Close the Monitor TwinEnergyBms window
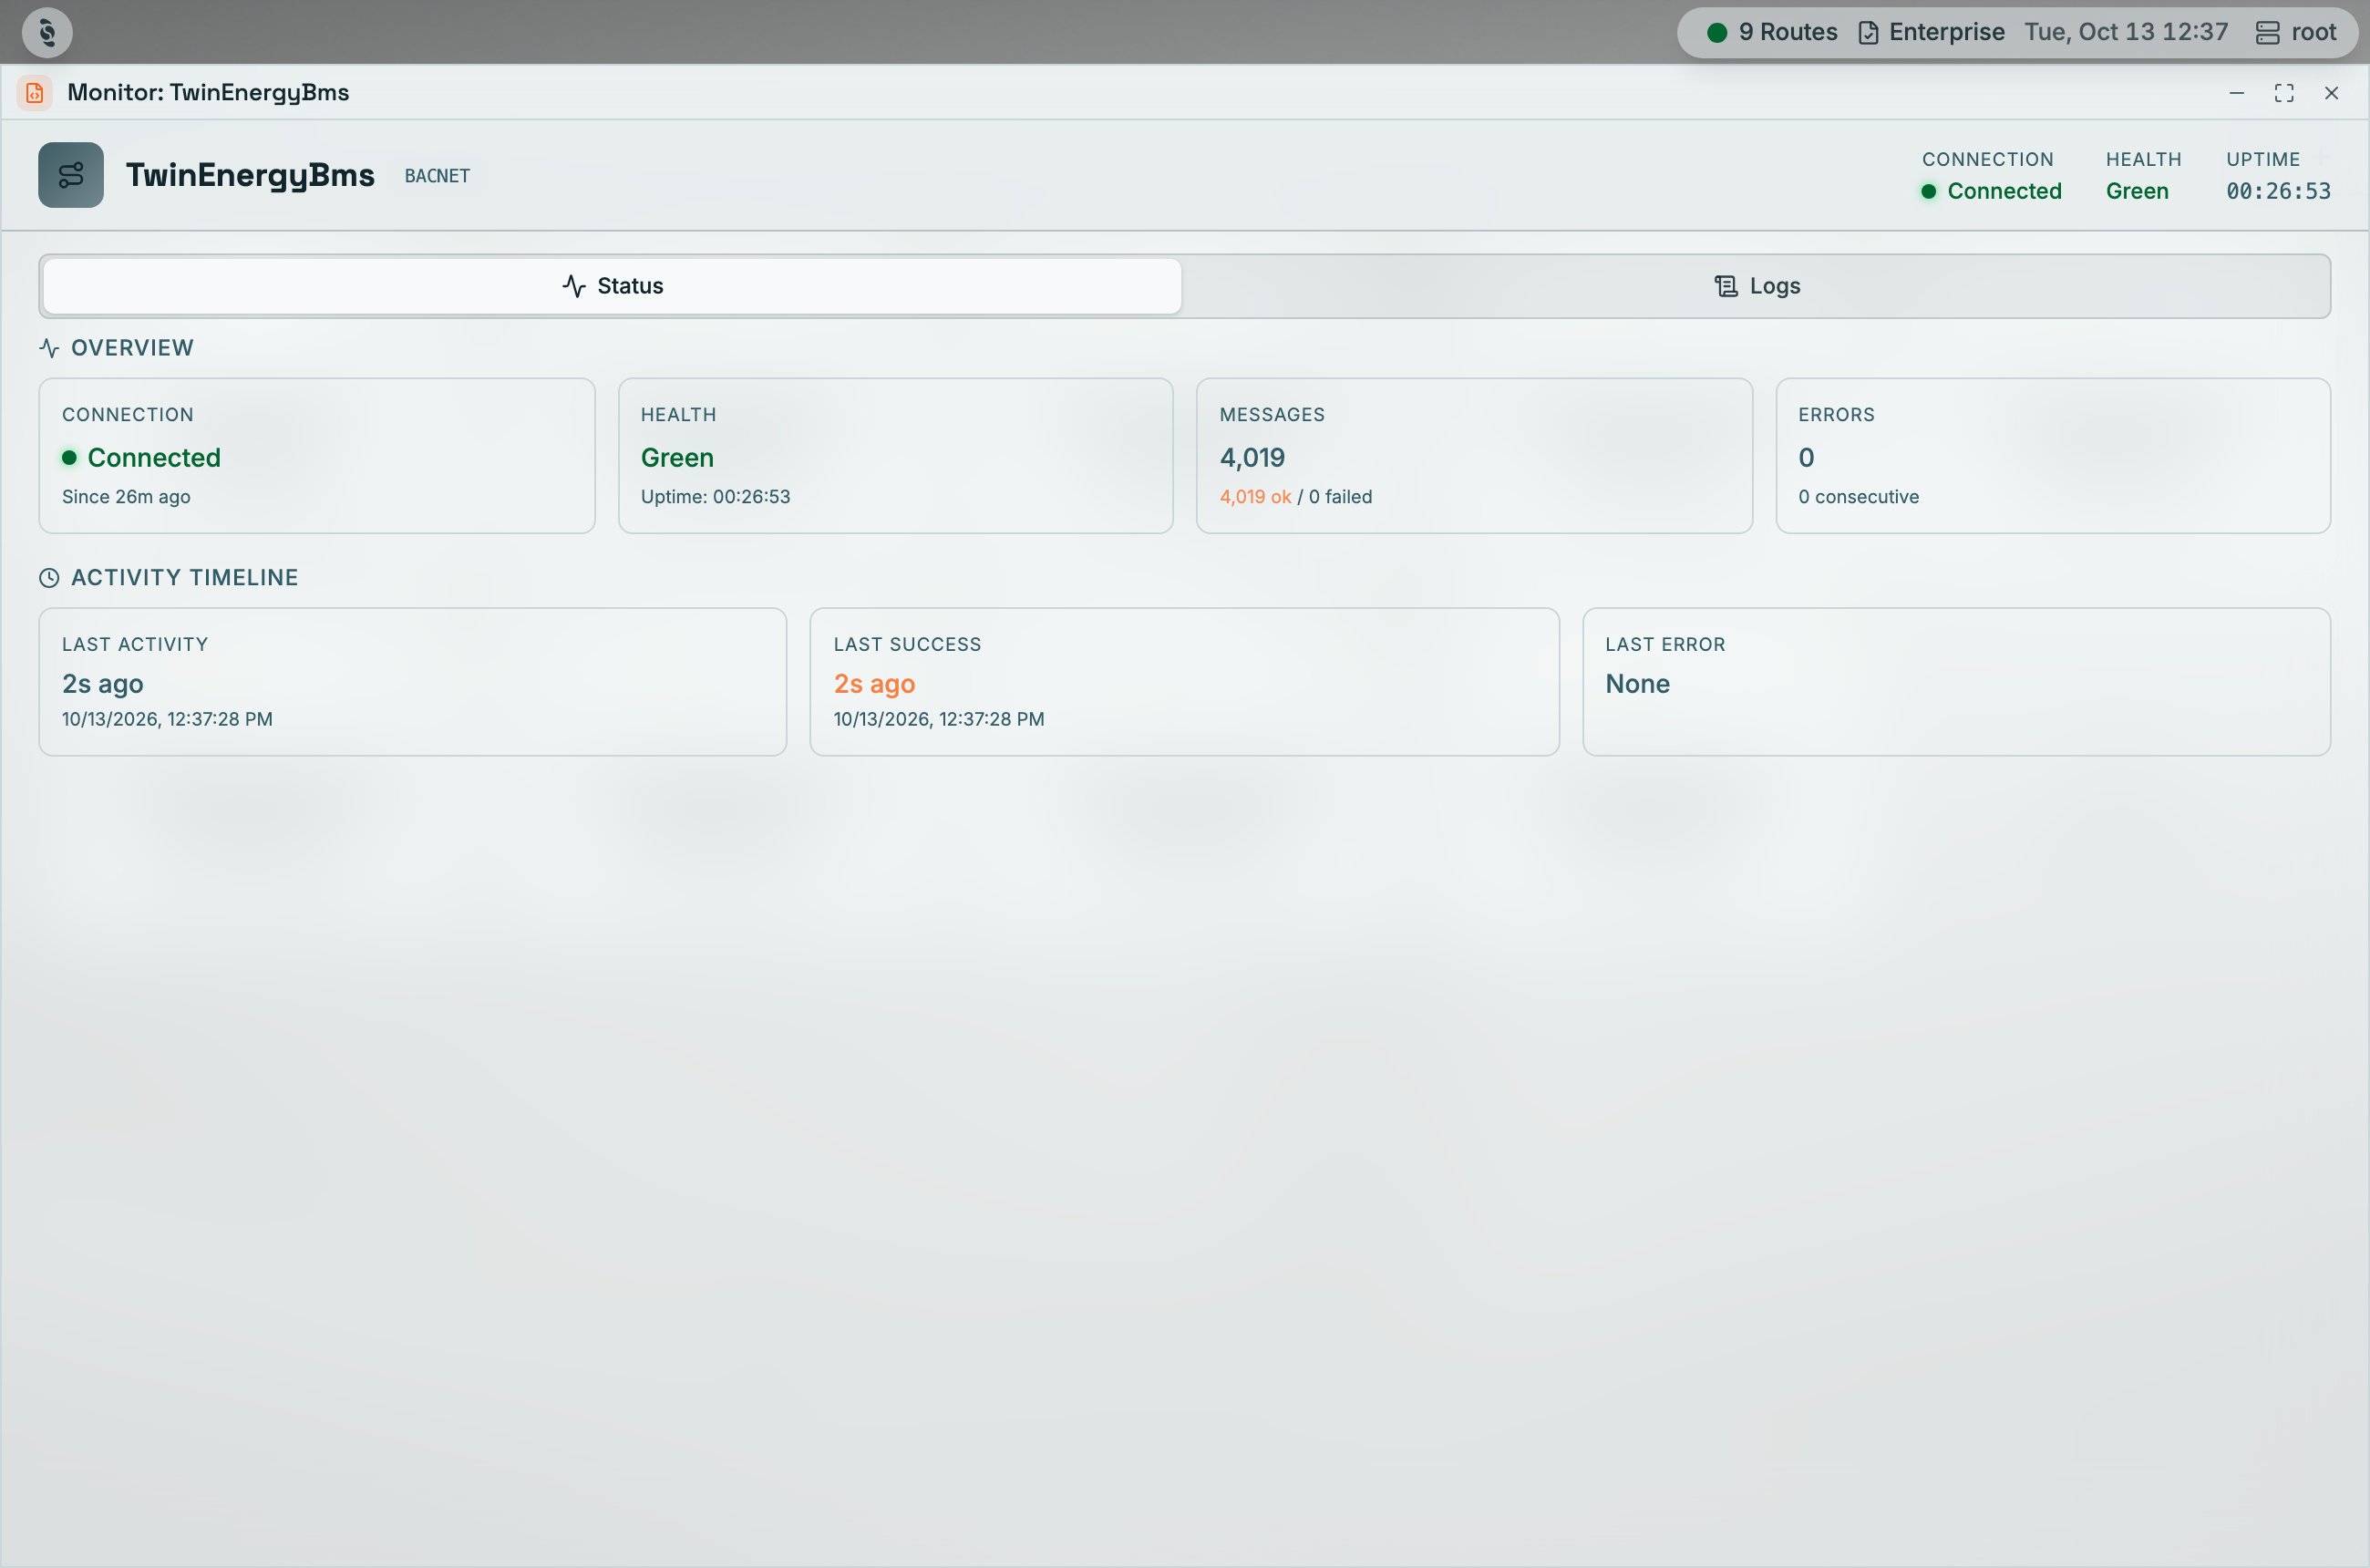Screen dimensions: 2370x1568 click(x=2331, y=93)
